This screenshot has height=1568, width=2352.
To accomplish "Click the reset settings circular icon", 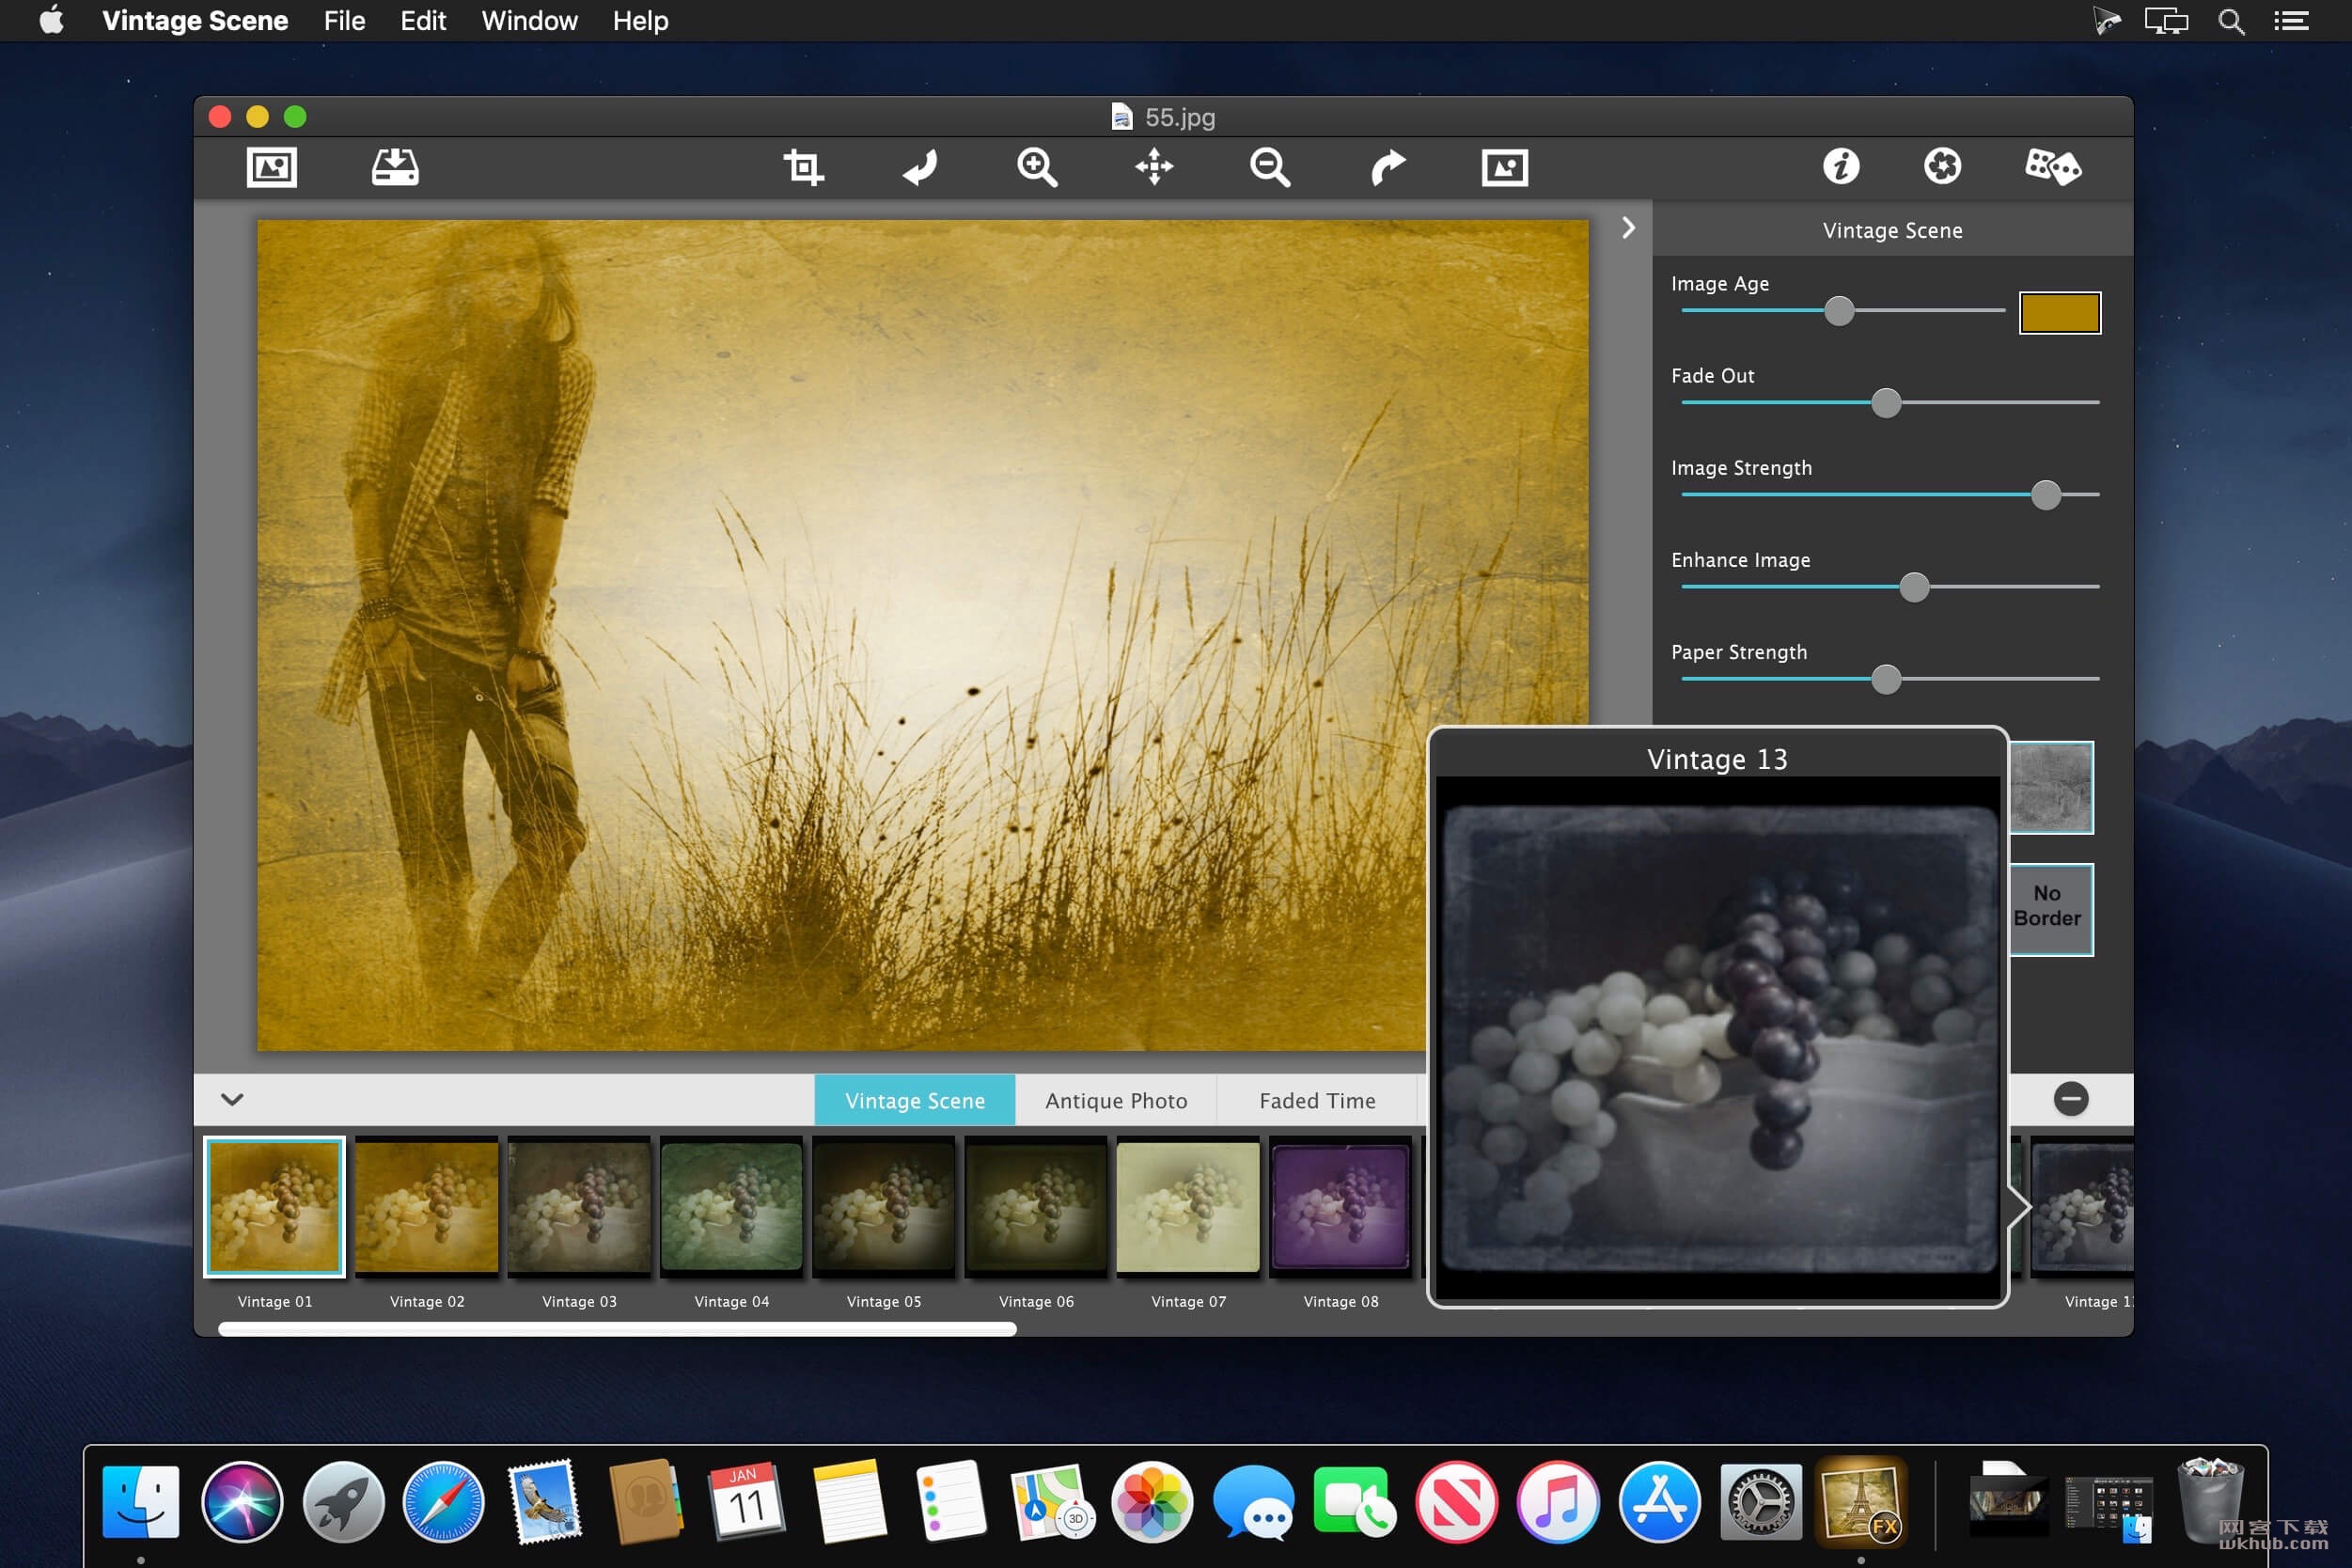I will pyautogui.click(x=1942, y=166).
